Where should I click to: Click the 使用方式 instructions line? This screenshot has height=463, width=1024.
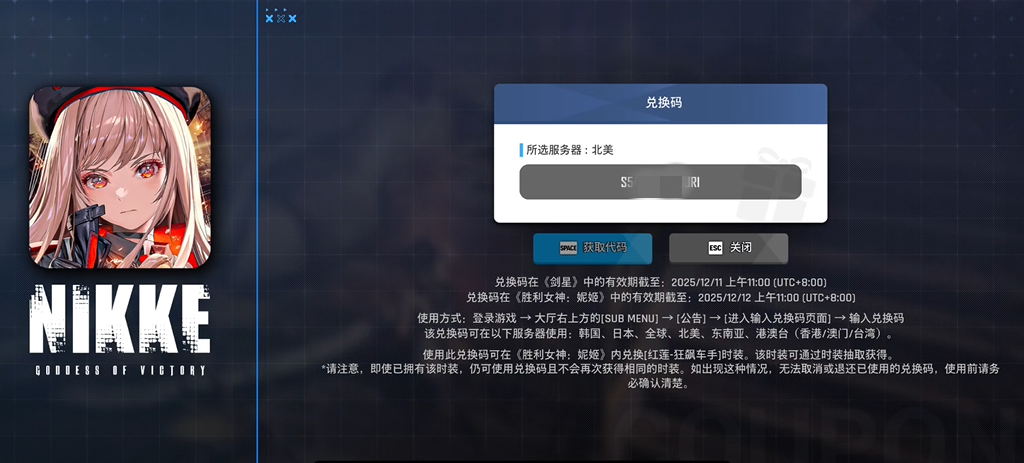tap(660, 318)
